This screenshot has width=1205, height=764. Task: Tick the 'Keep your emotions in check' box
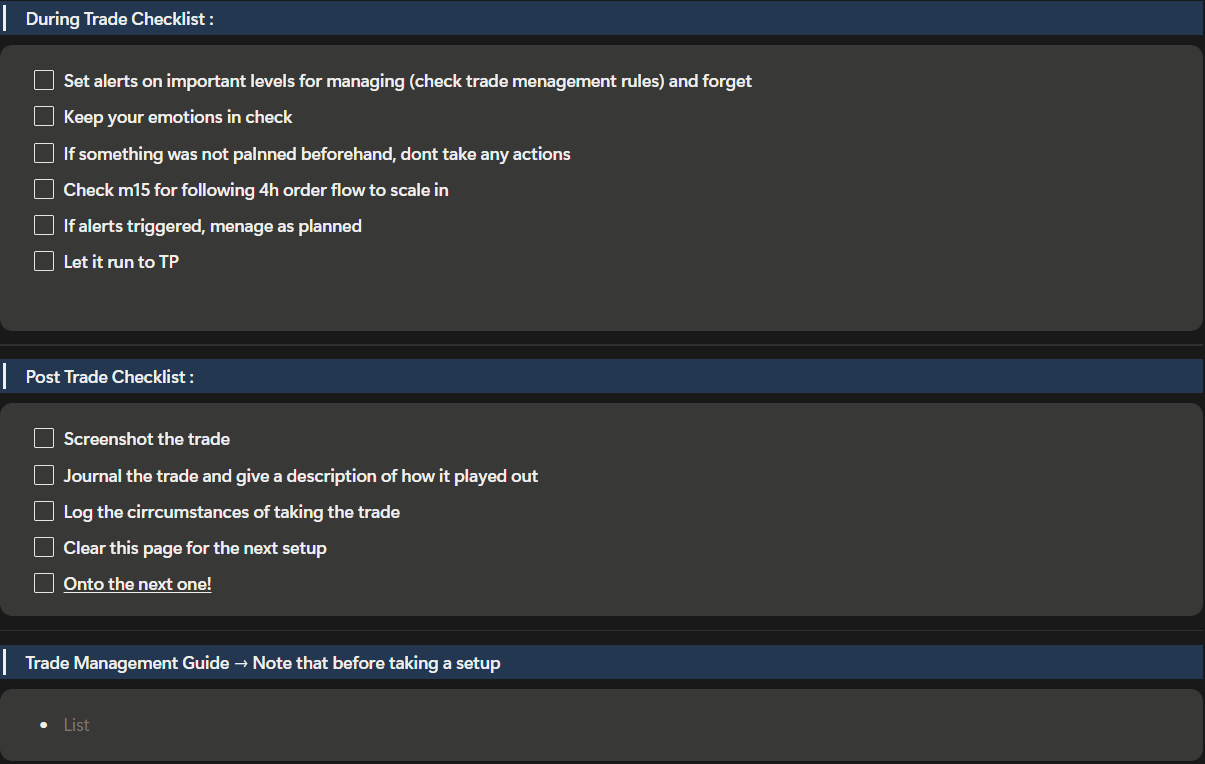(44, 116)
